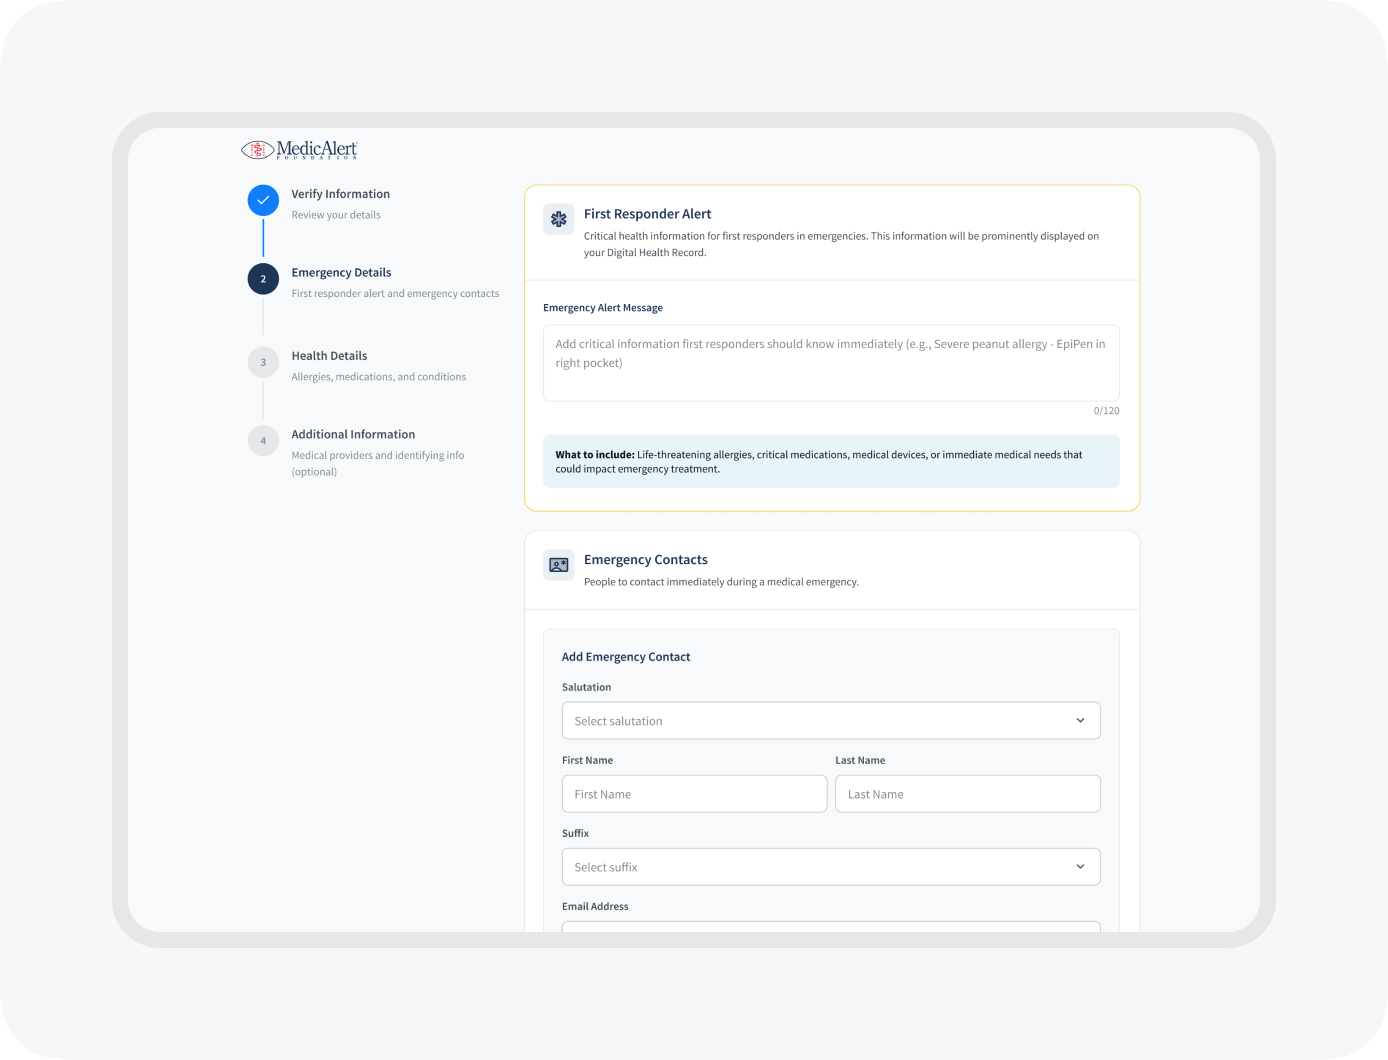This screenshot has width=1388, height=1060.
Task: Click the Add Emergency Contact title
Action: [x=626, y=657]
